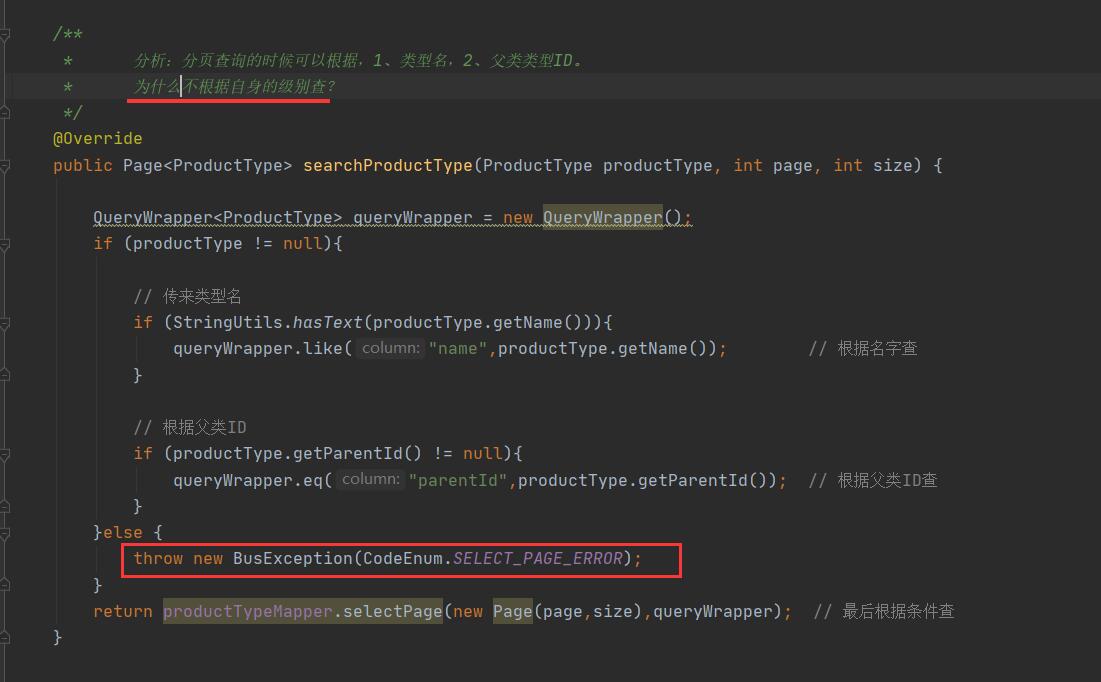Click the hasText method call
This screenshot has height=682, width=1101.
tap(327, 322)
